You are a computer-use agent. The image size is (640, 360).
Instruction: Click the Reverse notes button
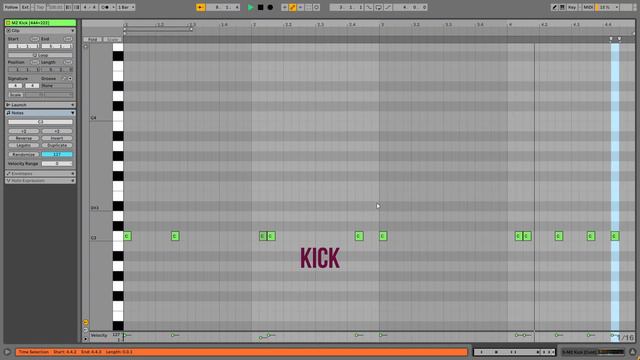coord(24,138)
